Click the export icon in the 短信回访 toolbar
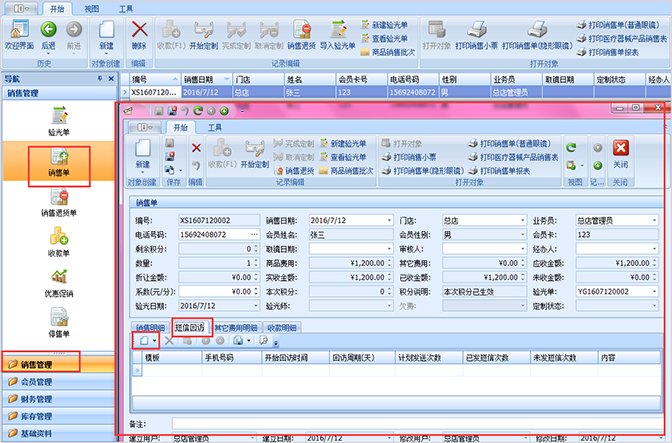Screen dimensions: 672x443 pos(238,341)
